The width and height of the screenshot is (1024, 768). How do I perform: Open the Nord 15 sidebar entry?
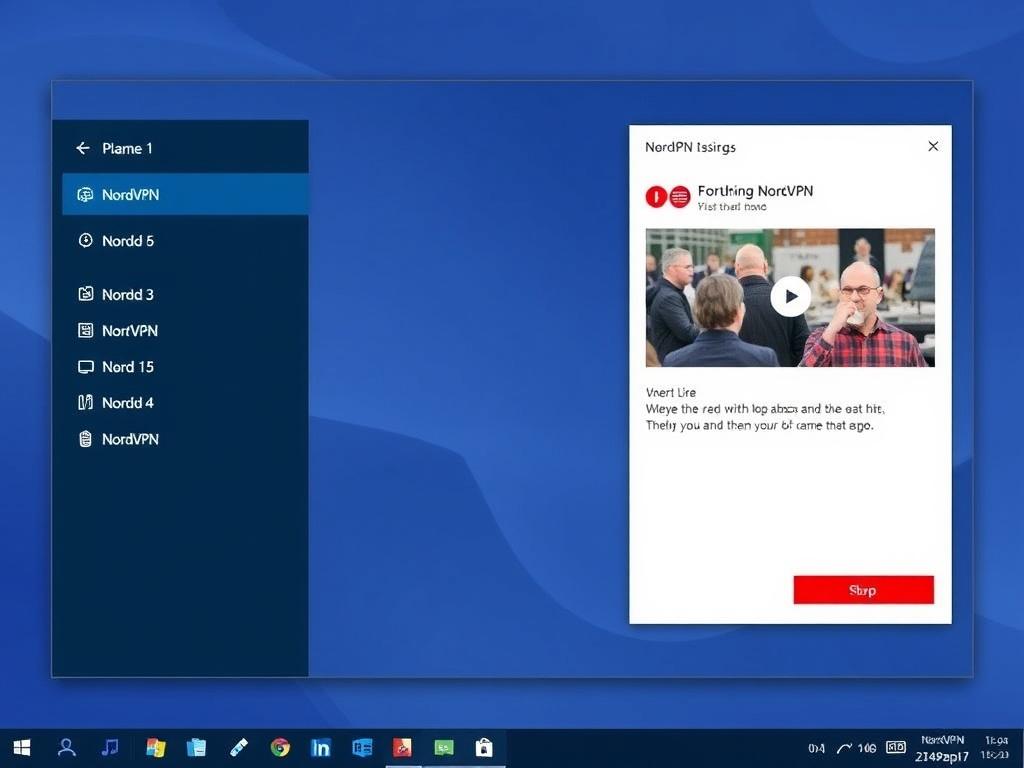click(x=185, y=366)
